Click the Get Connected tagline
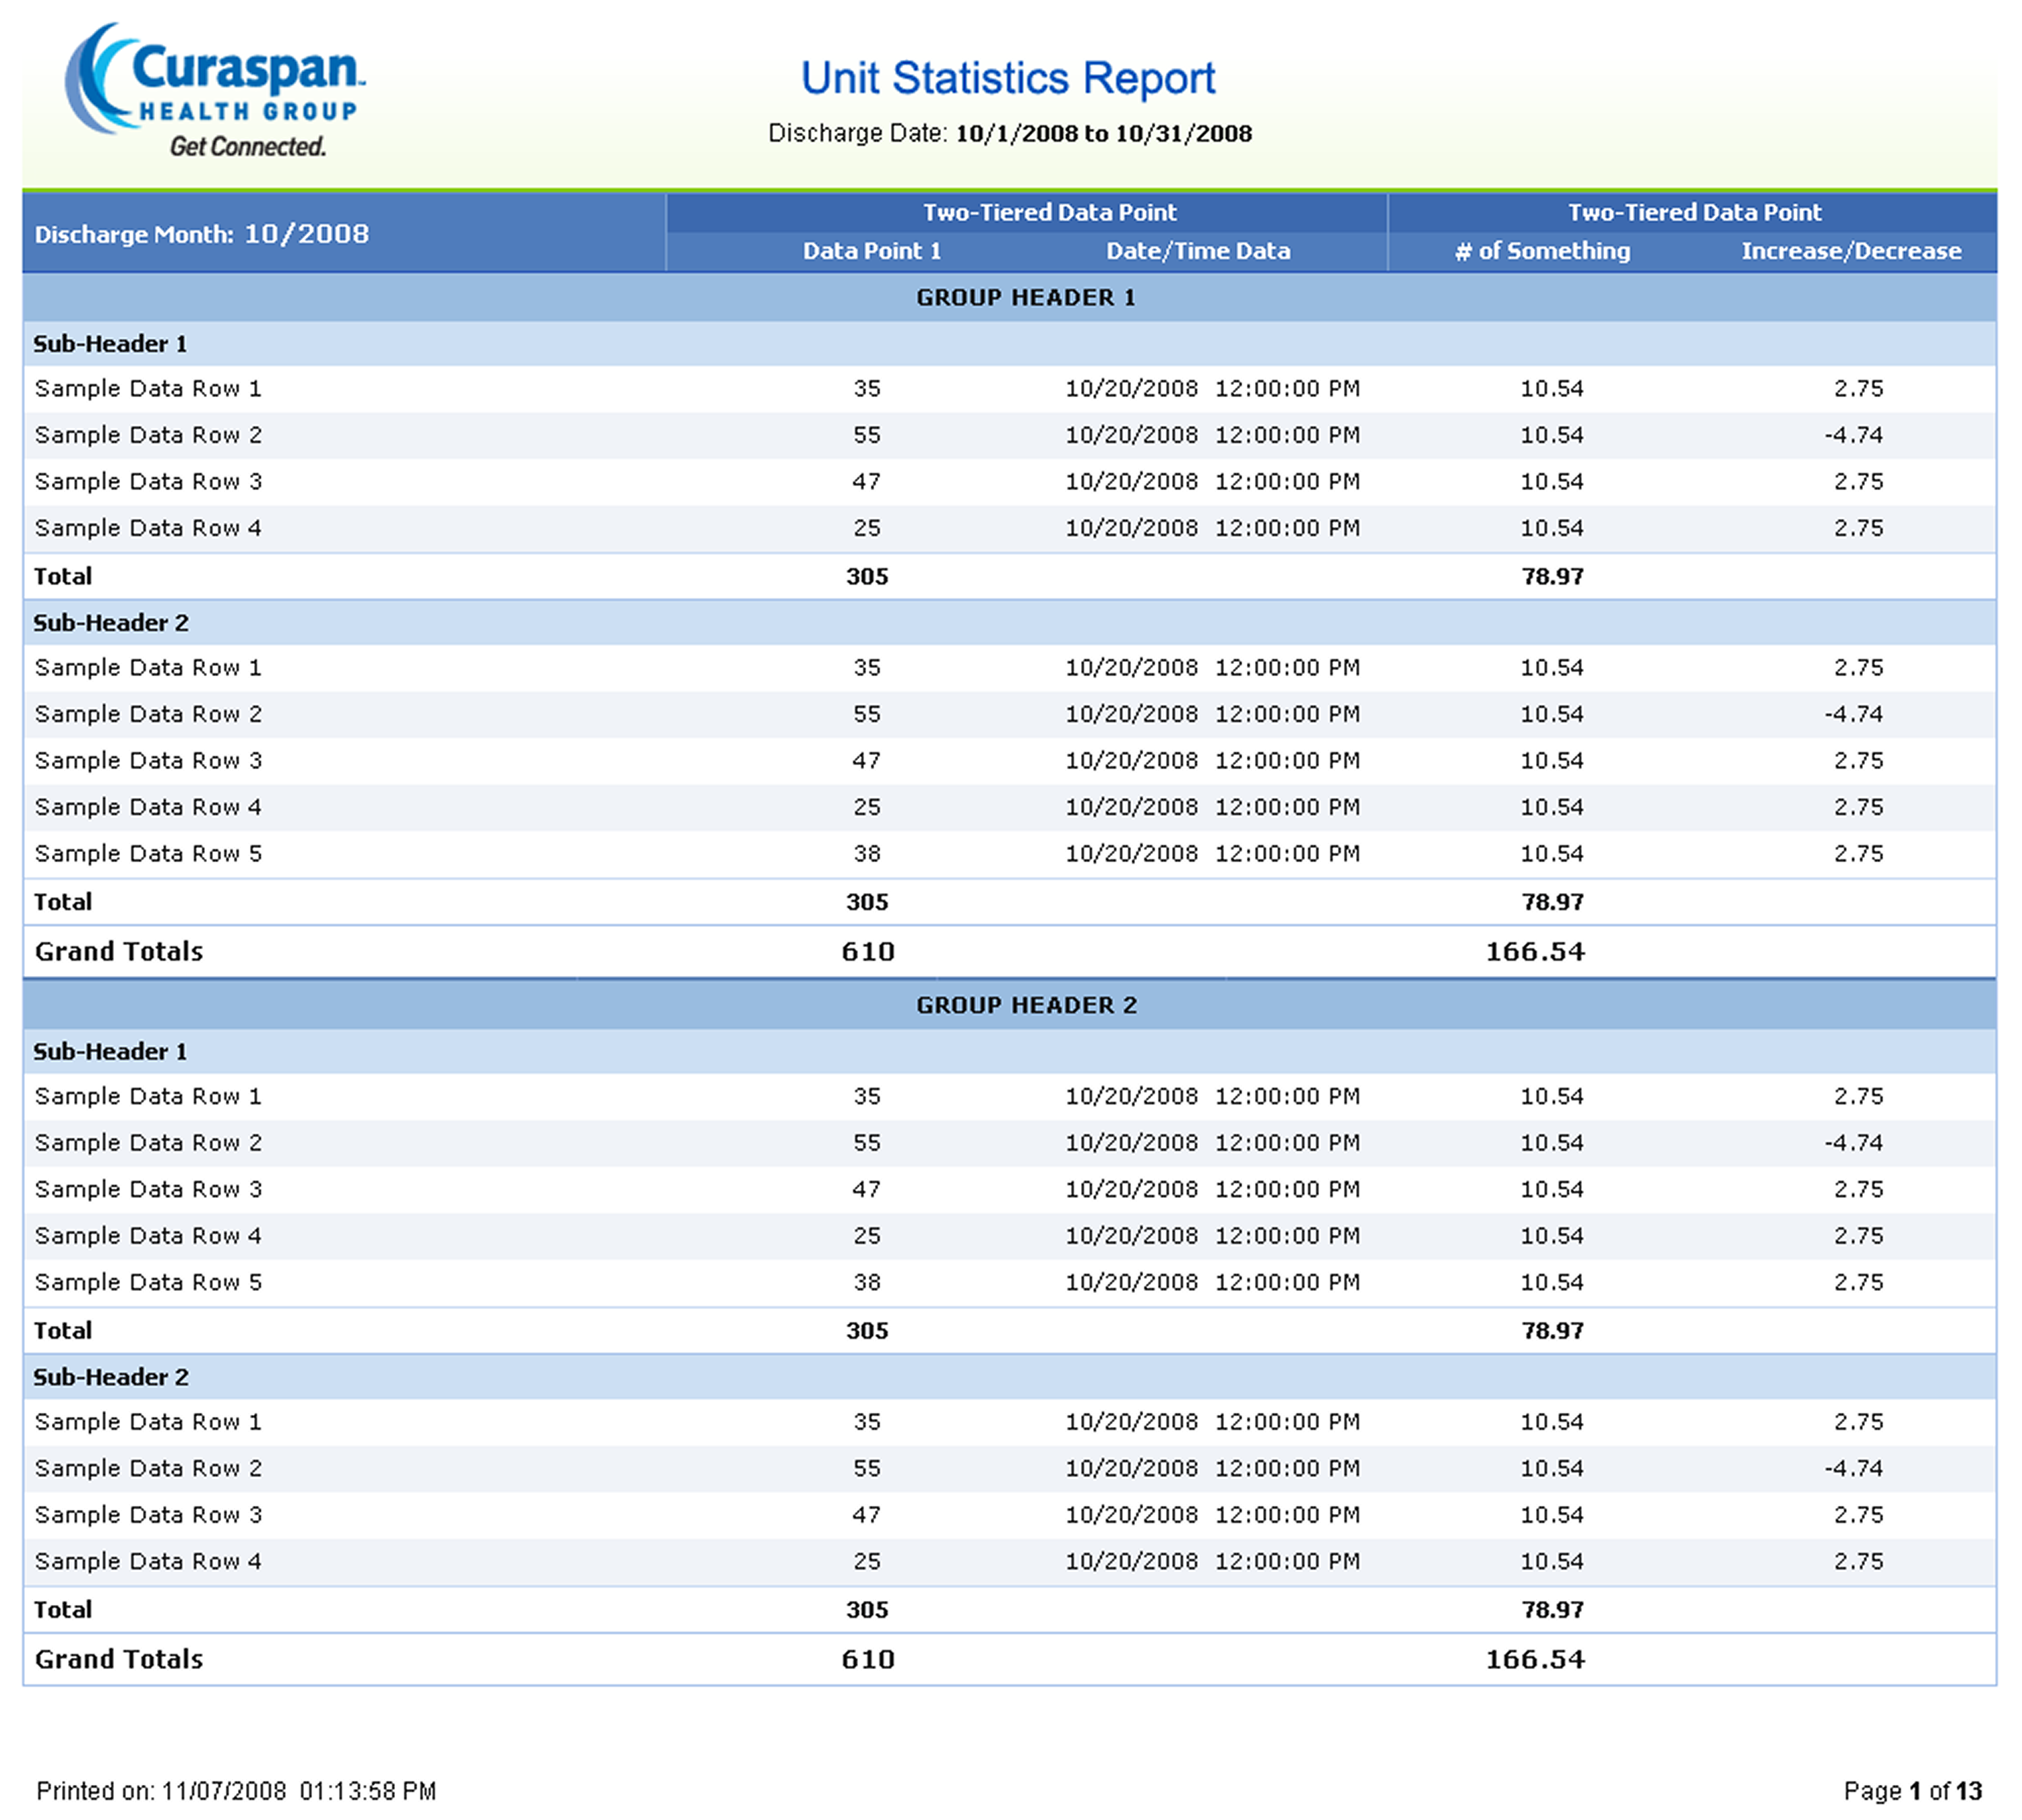2022x1820 pixels. click(x=247, y=147)
